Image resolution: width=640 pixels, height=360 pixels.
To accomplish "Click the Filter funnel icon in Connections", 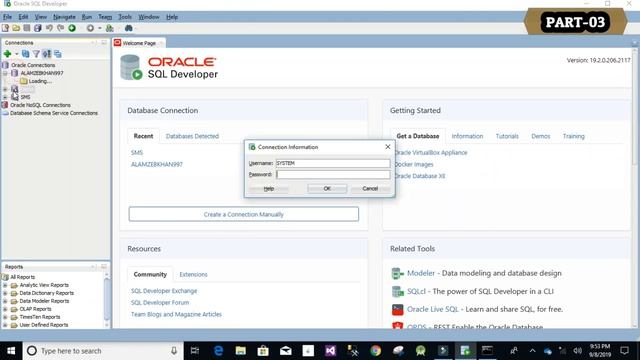I will (x=36, y=54).
